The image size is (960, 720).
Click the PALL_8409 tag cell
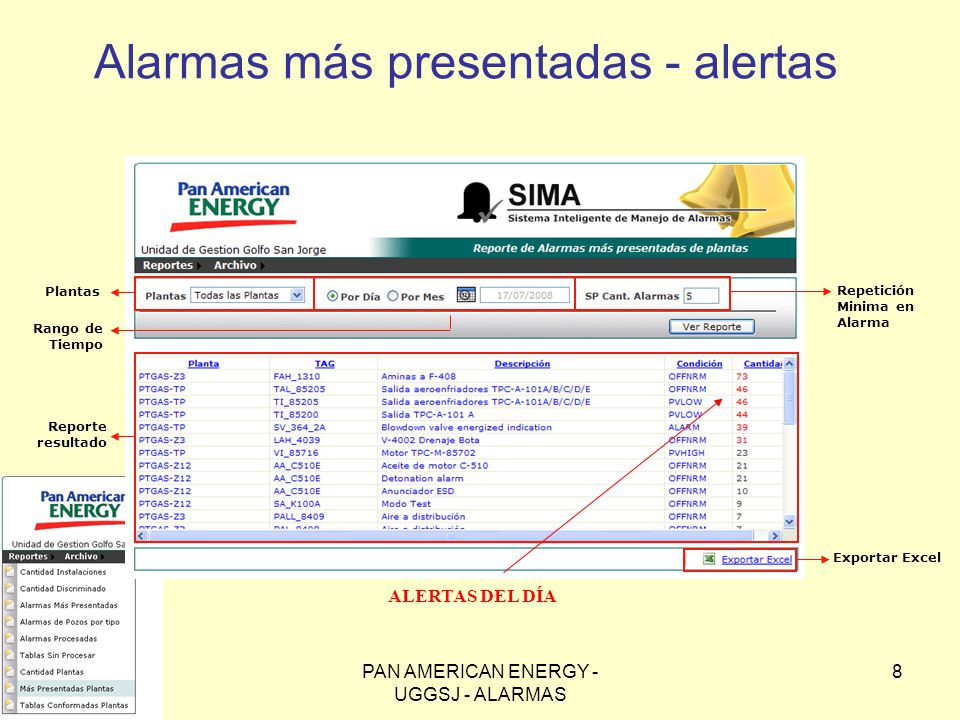point(299,517)
